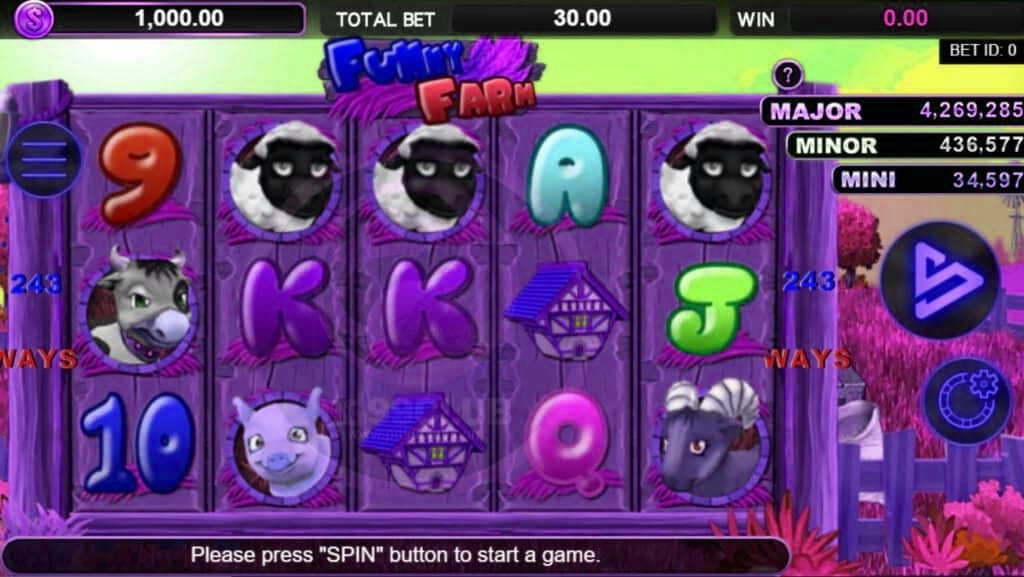Select the green J symbol
Viewport: 1024px width, 577px height.
[x=711, y=308]
